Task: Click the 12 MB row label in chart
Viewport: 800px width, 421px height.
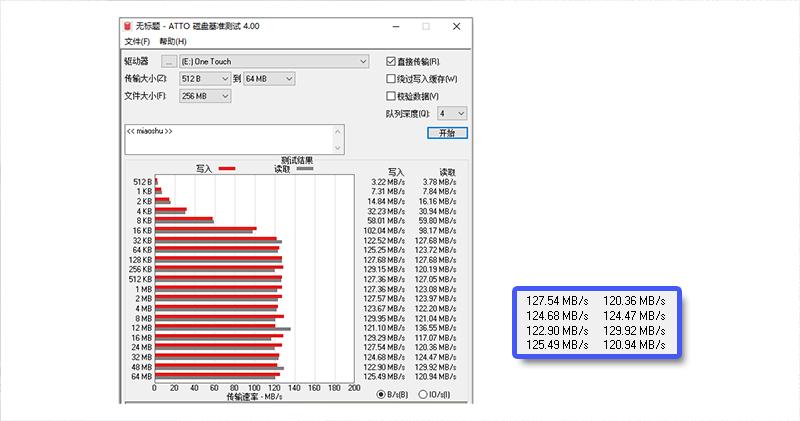Action: 142,328
